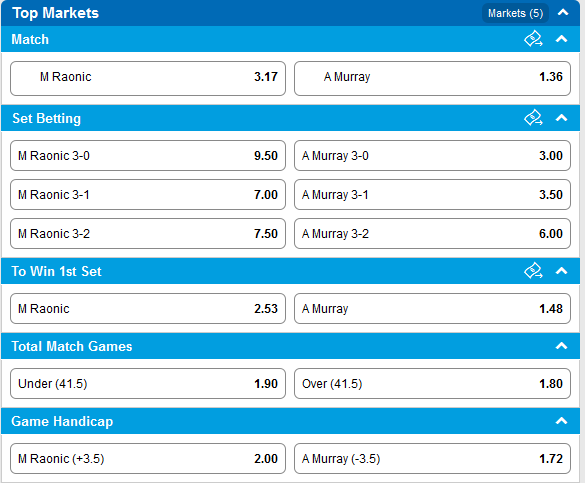Click cash-out icon in Set Betting header
585x483 pixels.
point(533,118)
